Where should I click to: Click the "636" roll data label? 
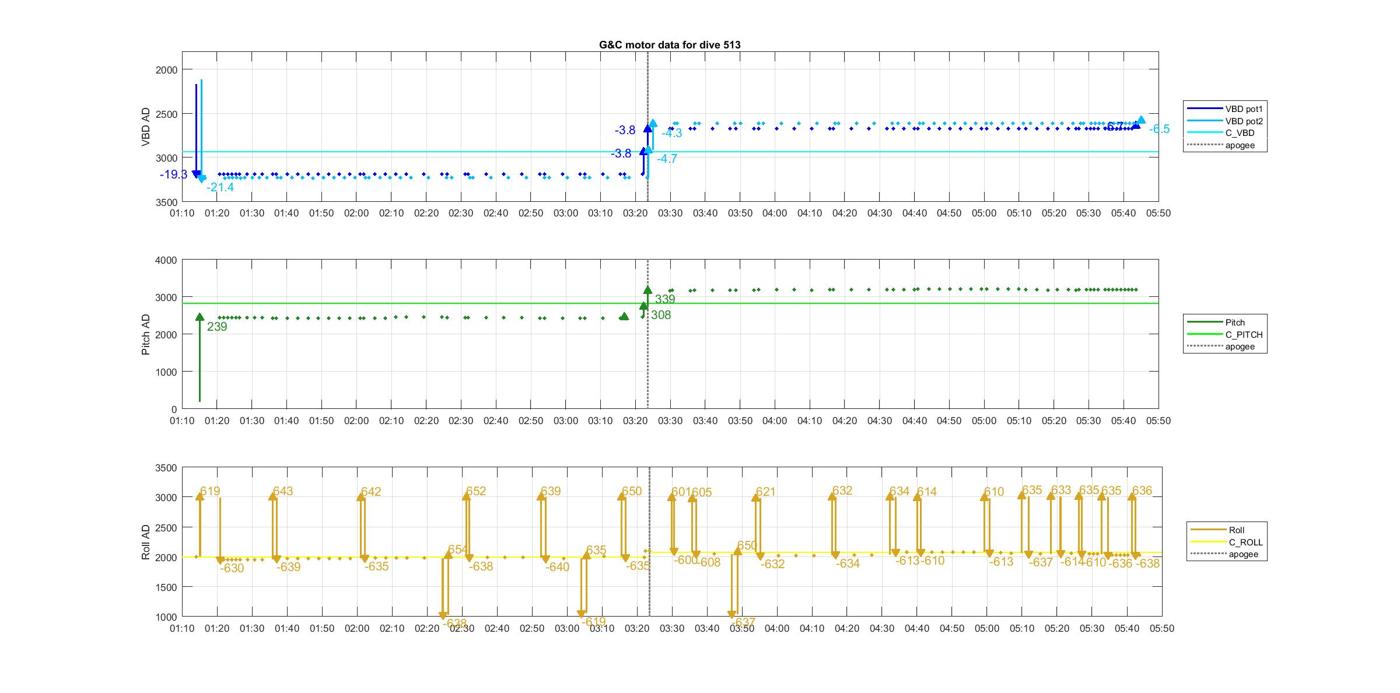(1142, 490)
